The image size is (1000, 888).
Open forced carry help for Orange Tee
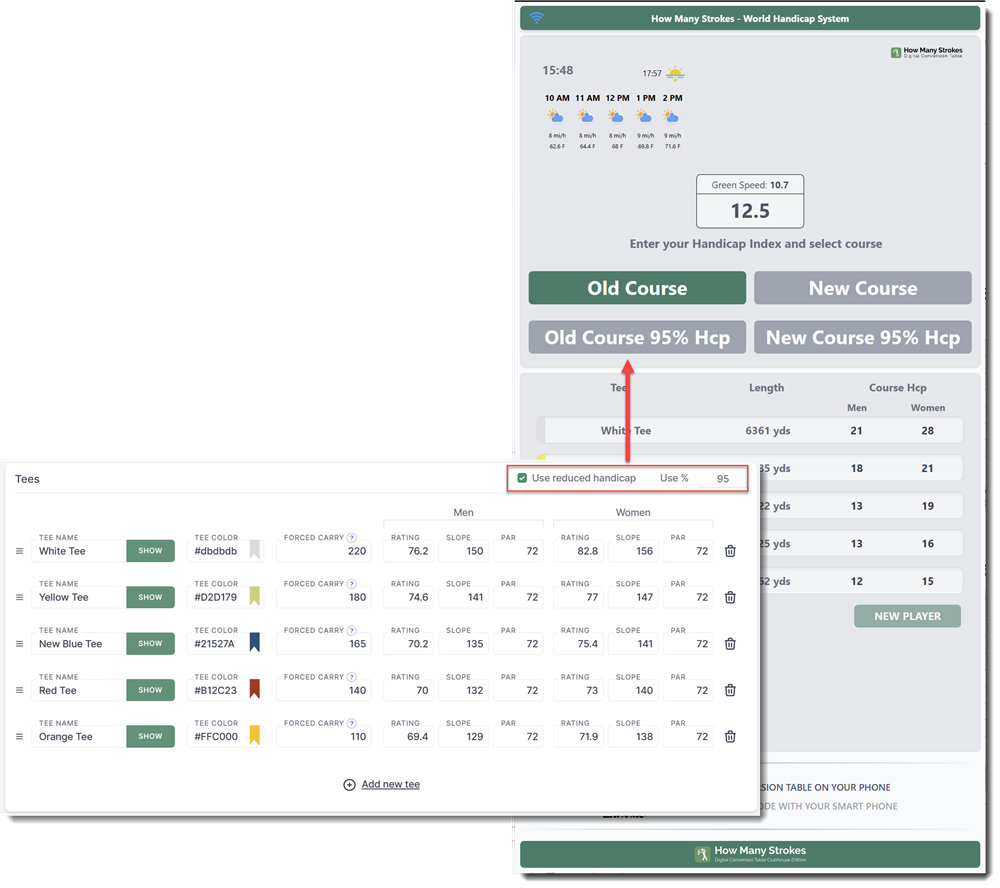[351, 723]
